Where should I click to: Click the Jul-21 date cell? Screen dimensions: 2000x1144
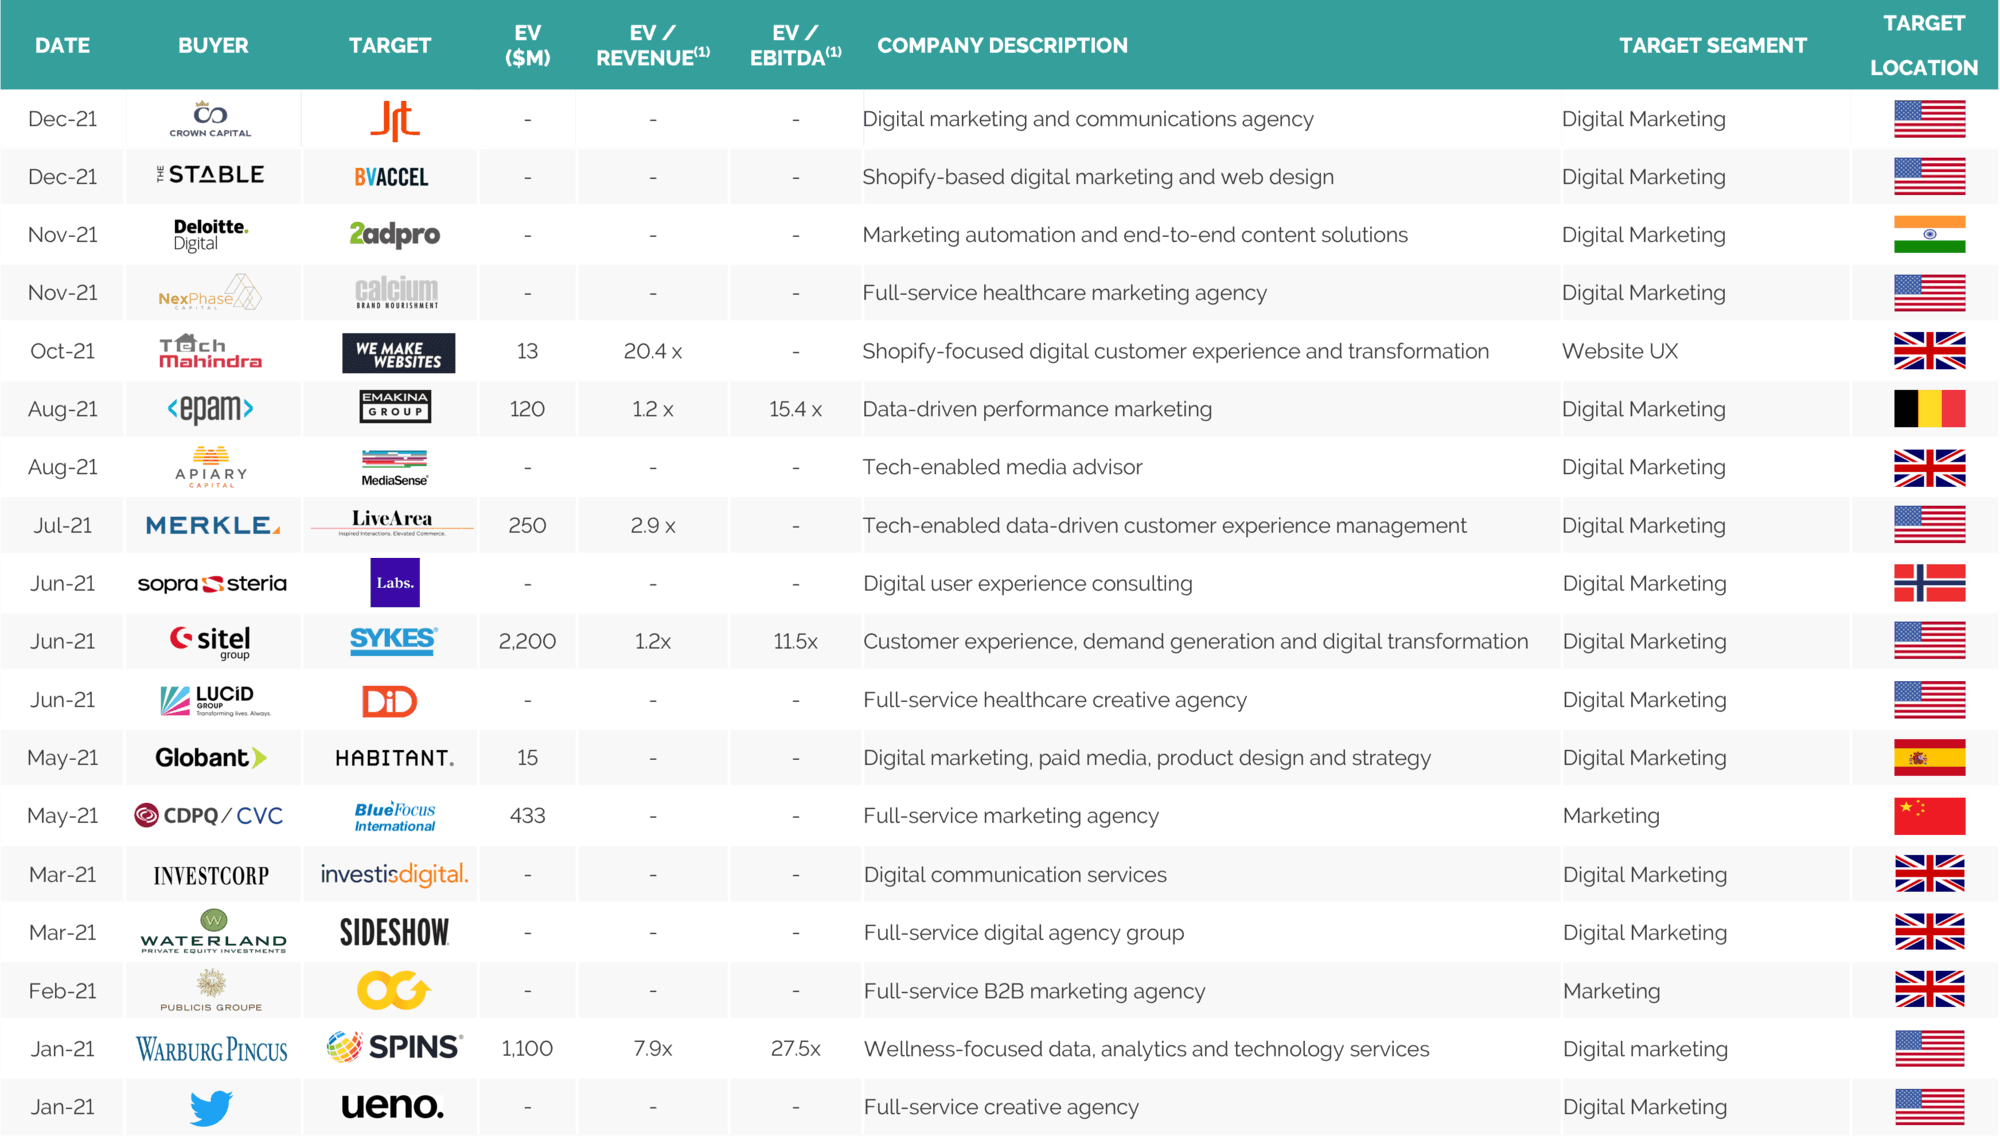(x=62, y=525)
